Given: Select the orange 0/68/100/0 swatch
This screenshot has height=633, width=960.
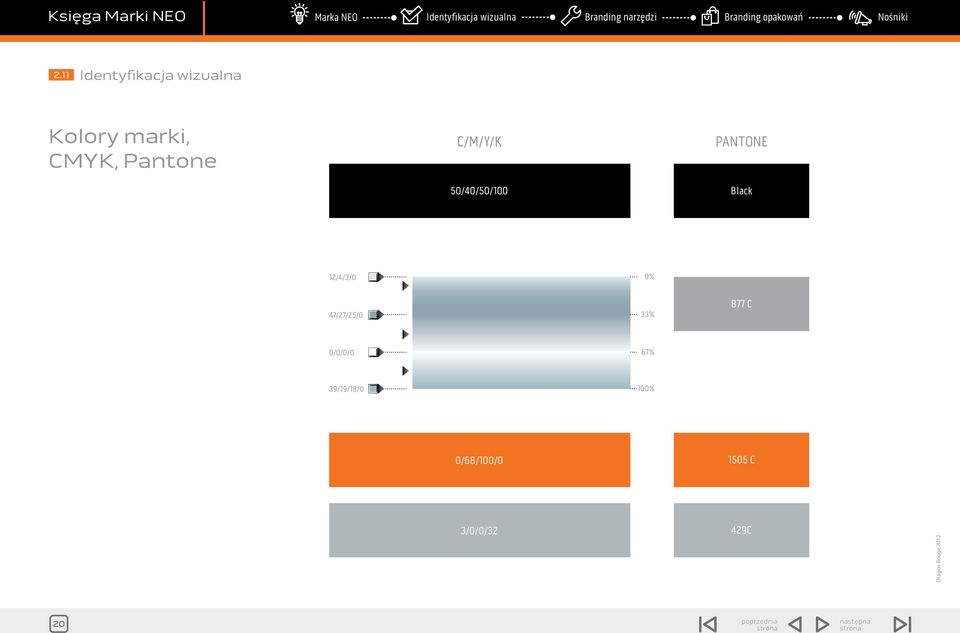Looking at the screenshot, I should pos(479,460).
